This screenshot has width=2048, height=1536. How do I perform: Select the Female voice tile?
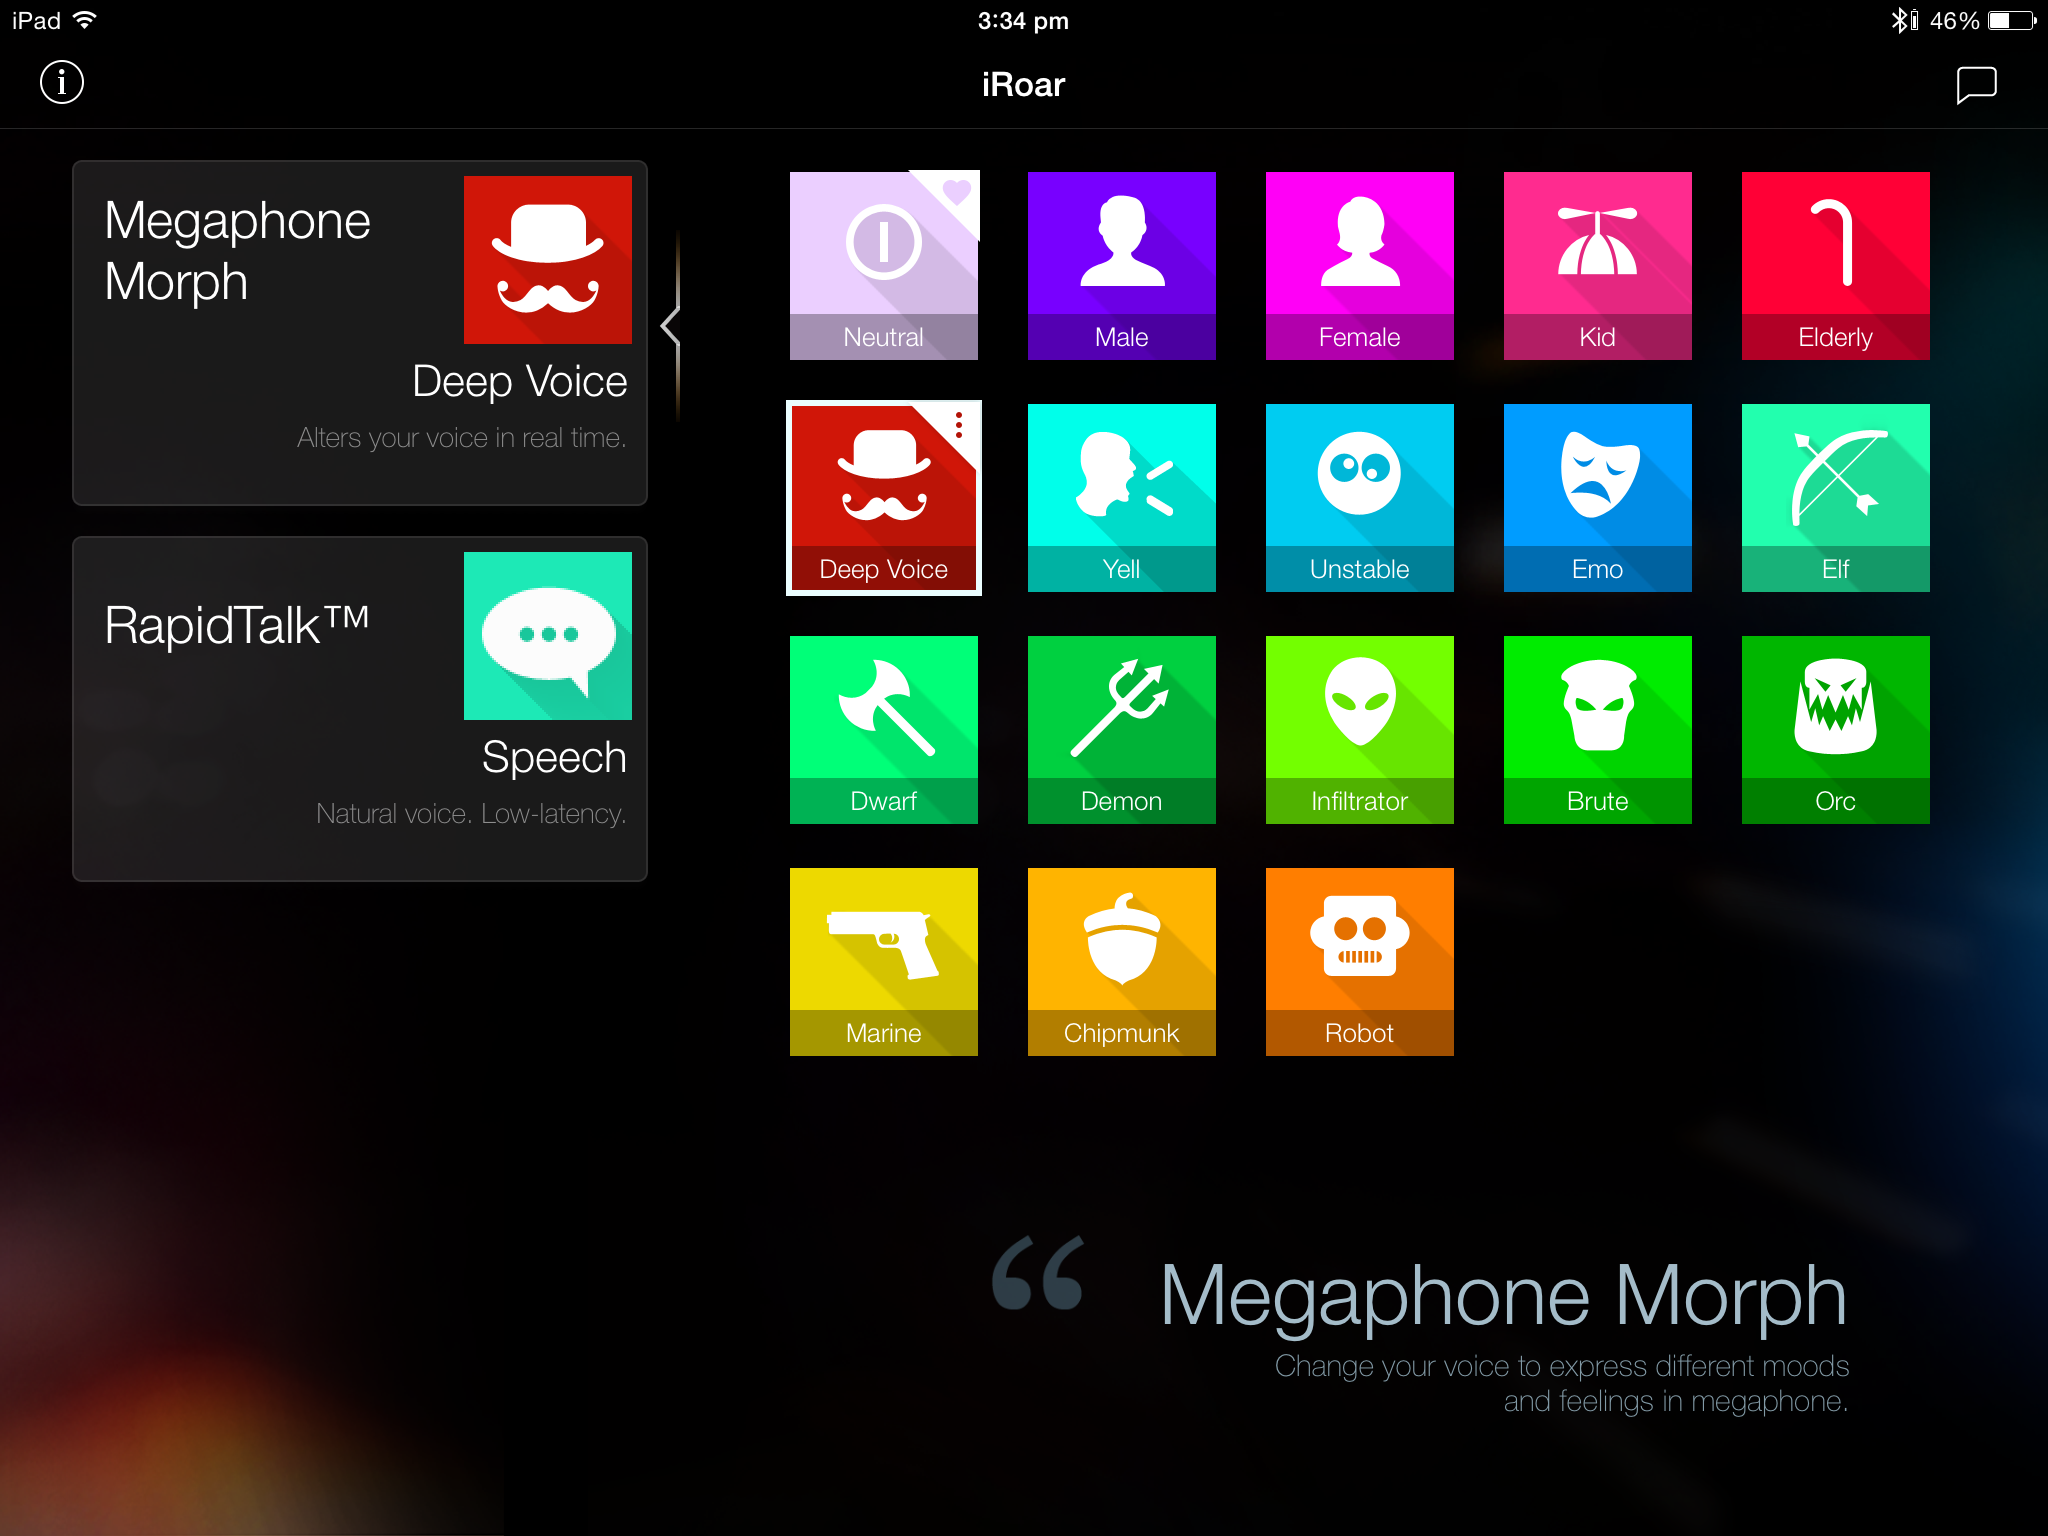pos(1360,266)
